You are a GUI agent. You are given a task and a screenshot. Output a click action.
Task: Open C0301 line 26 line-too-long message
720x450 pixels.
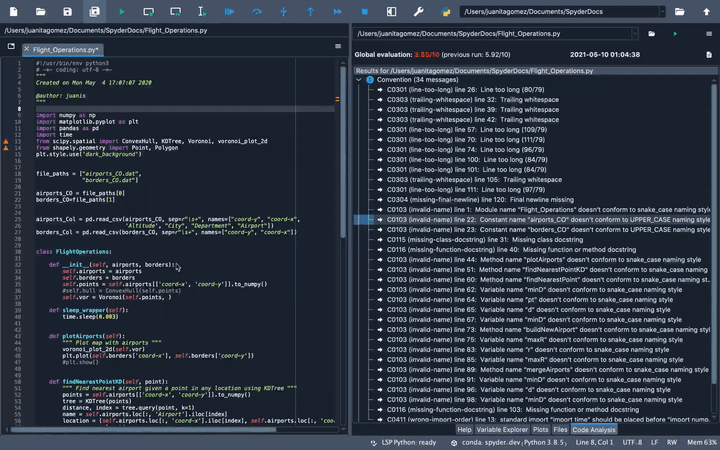tap(465, 90)
